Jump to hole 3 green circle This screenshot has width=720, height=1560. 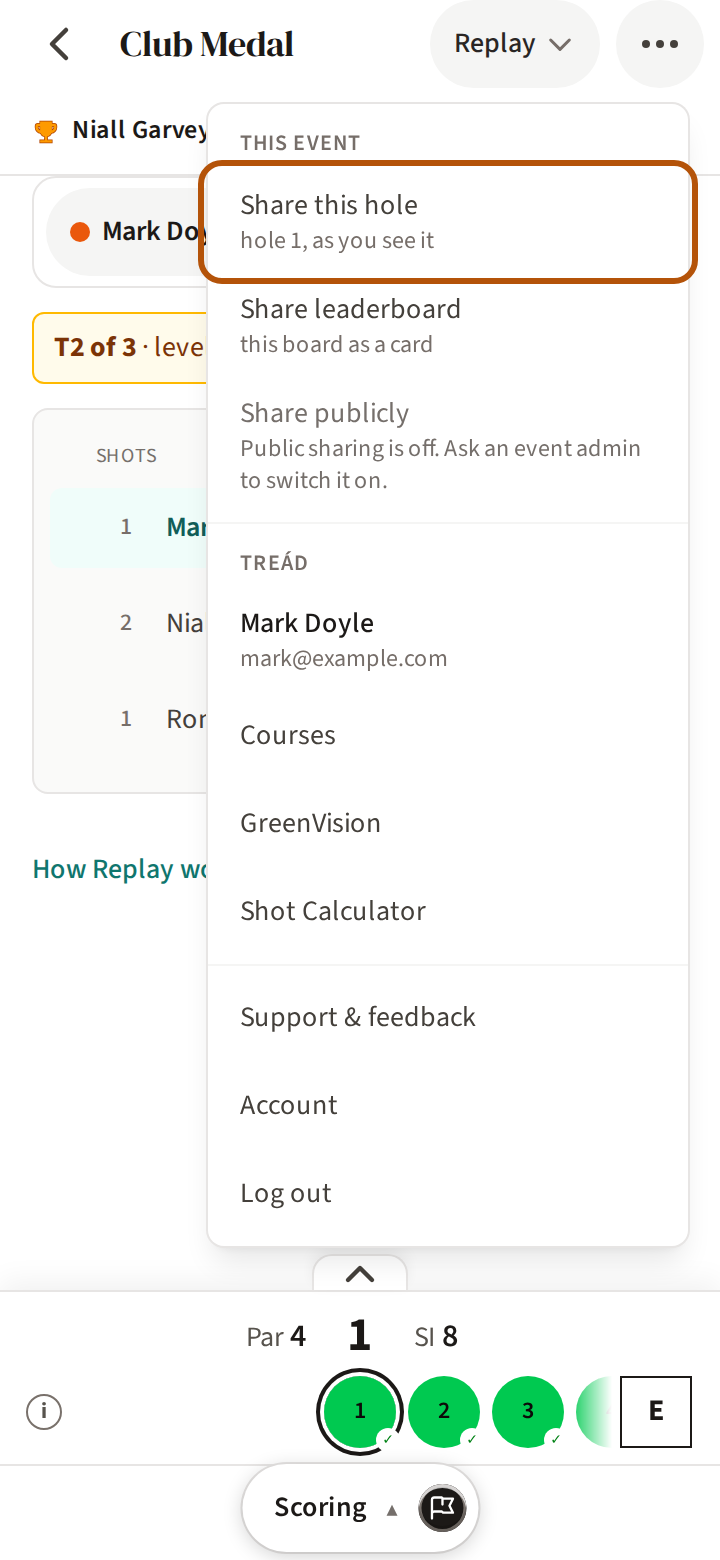click(528, 1412)
